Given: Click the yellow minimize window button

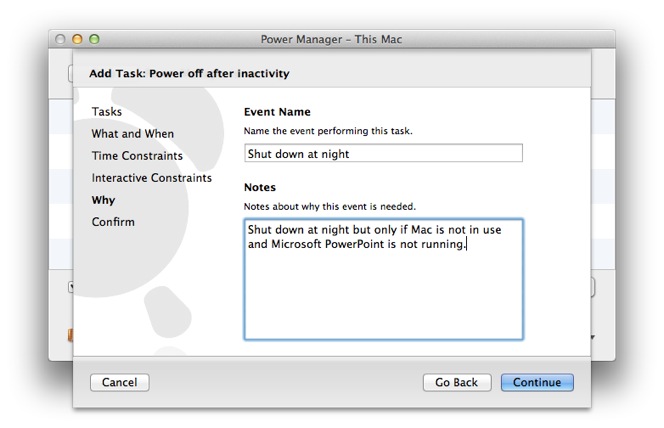Looking at the screenshot, I should pos(77,39).
